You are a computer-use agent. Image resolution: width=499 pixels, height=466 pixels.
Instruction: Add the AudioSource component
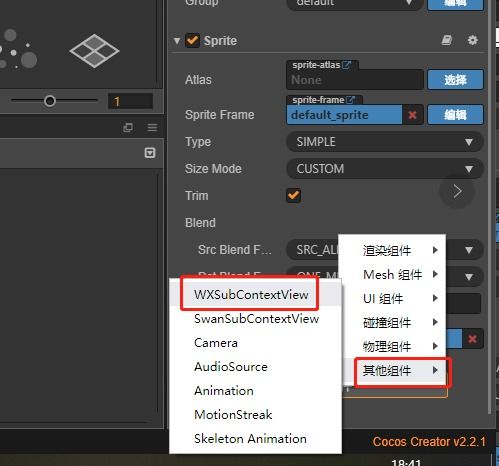(x=256, y=367)
